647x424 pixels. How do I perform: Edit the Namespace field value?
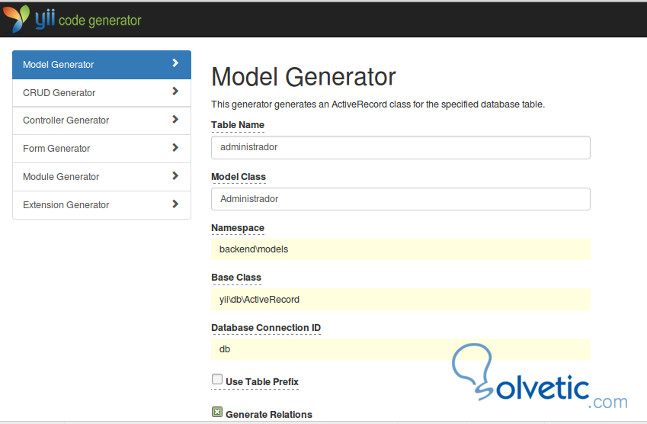coord(400,249)
